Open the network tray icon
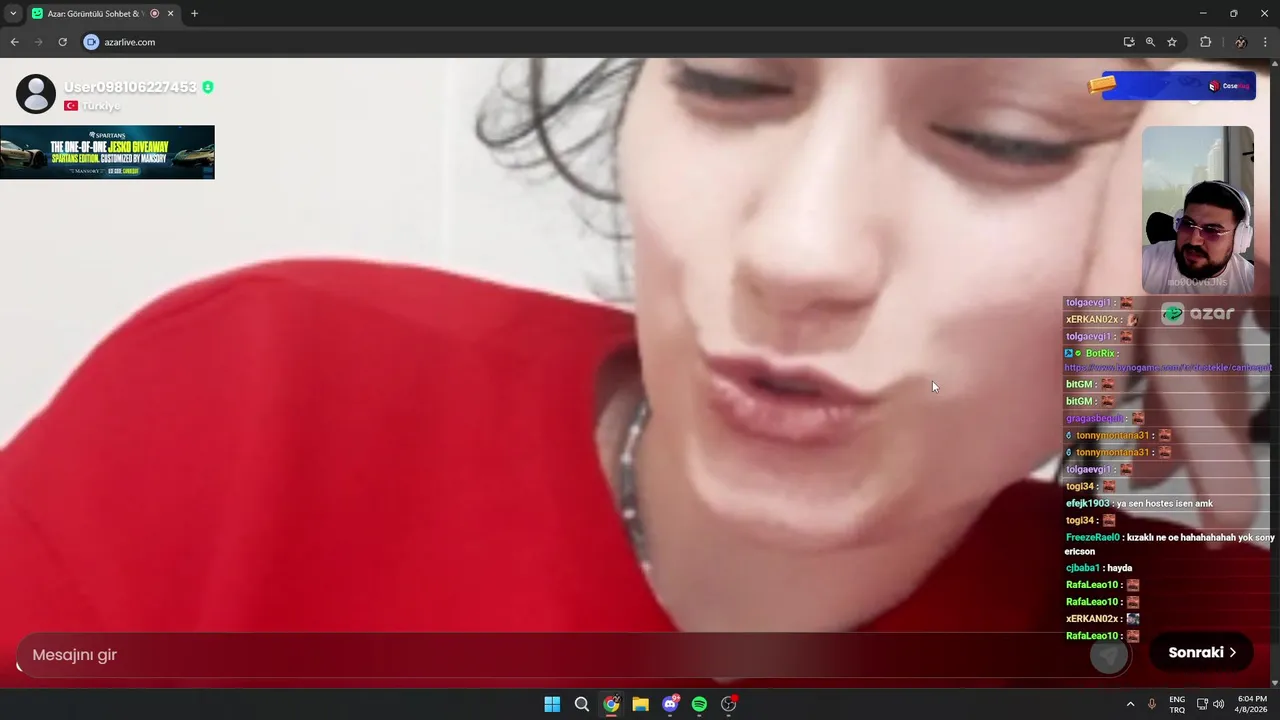The image size is (1280, 720). [x=1202, y=704]
